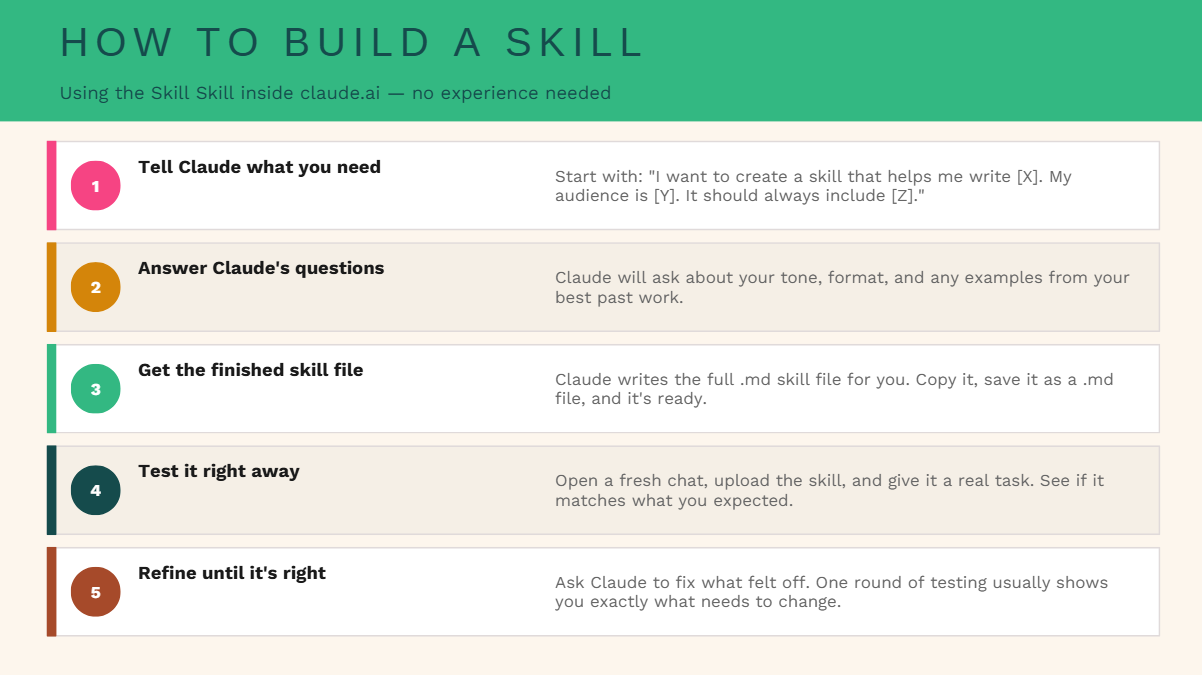Click the 'How to Build a Skill' title
1202x675 pixels.
[352, 43]
